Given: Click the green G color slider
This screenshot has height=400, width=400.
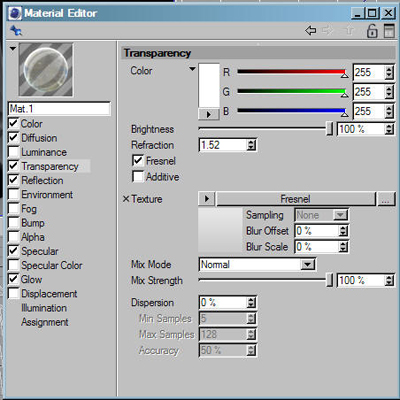Looking at the screenshot, I should [292, 91].
